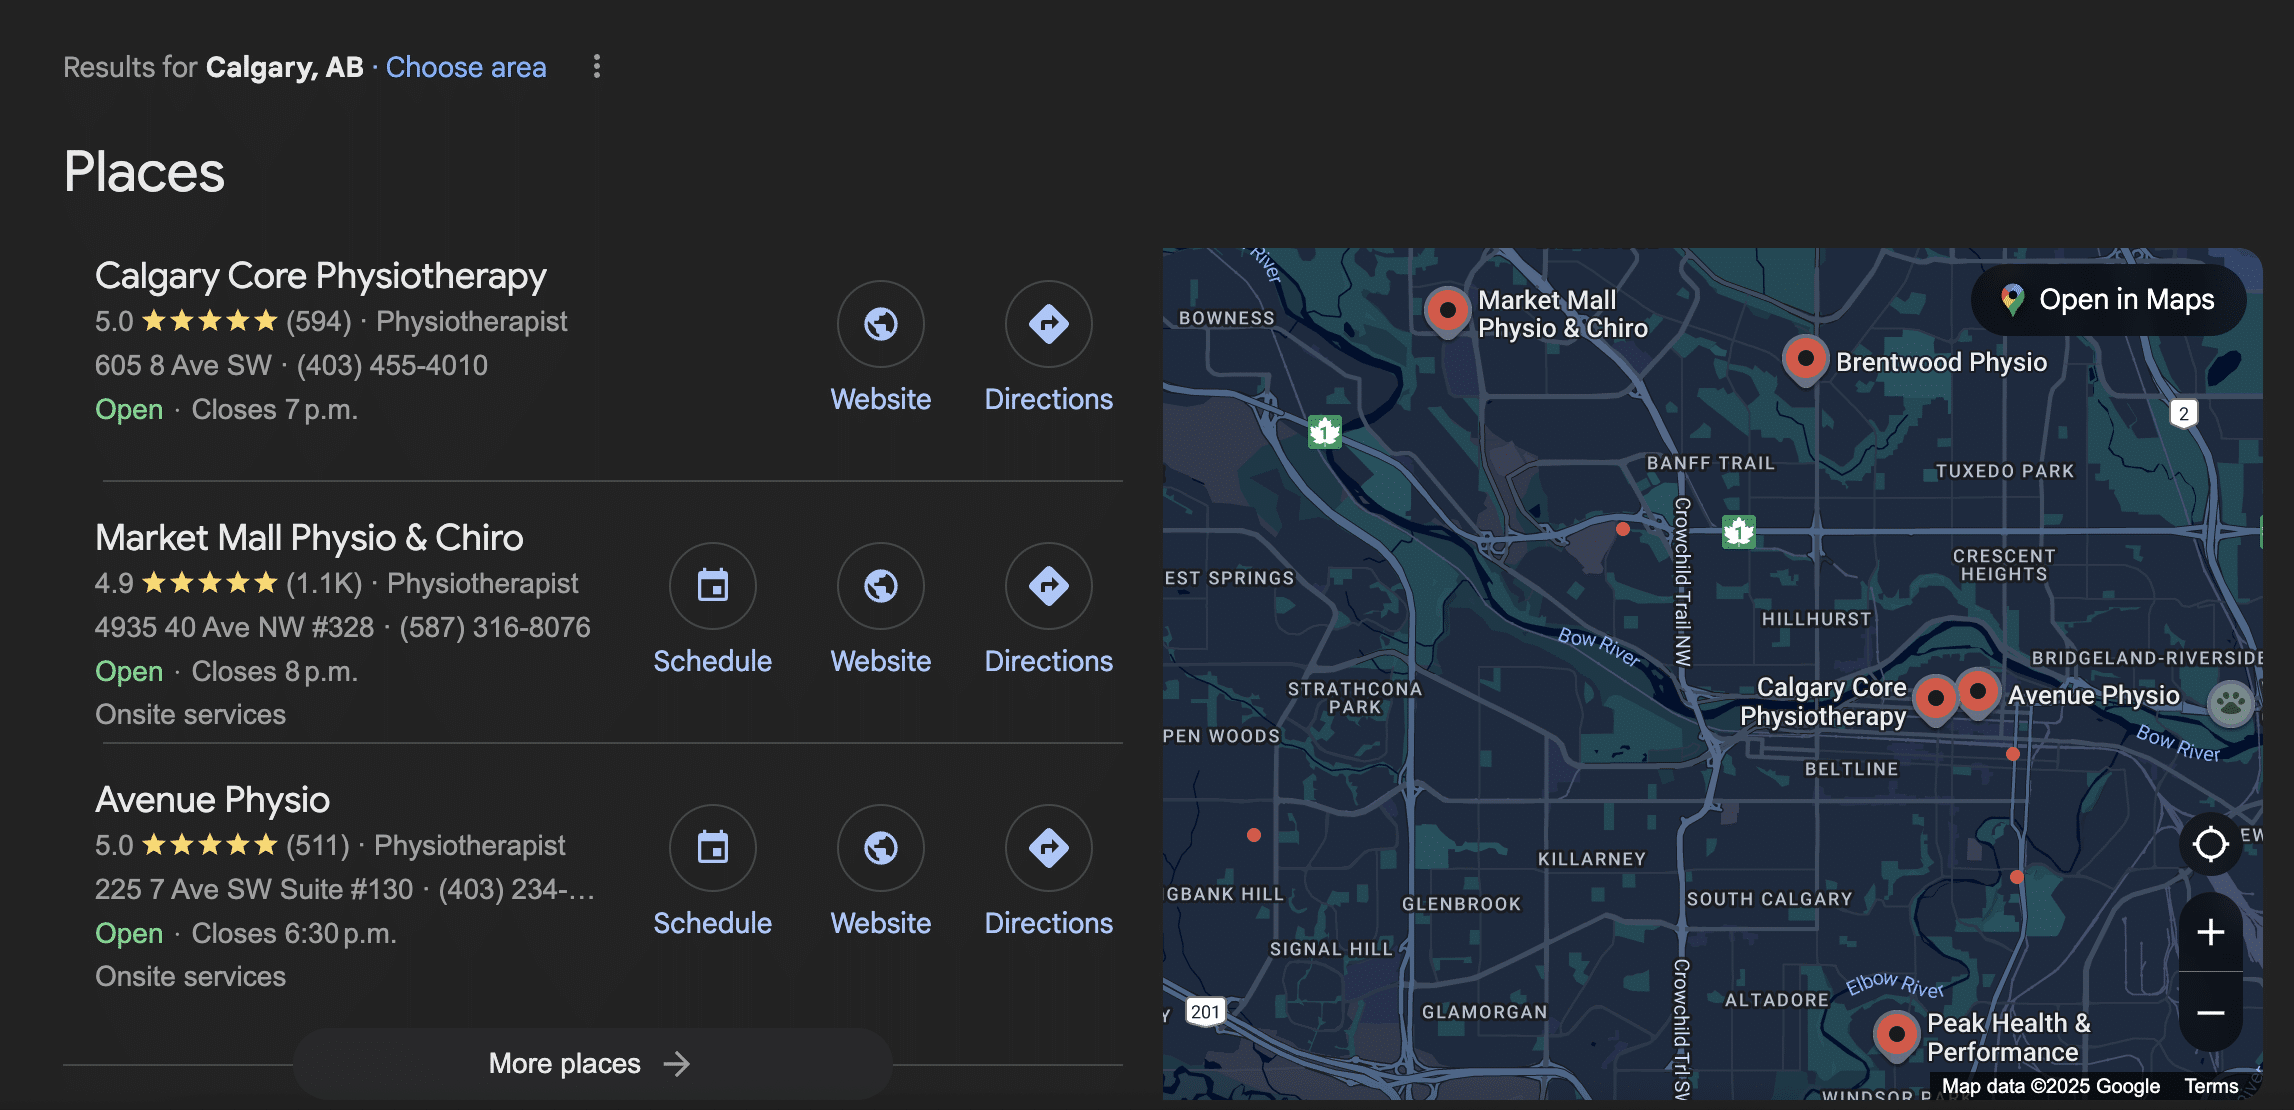This screenshot has width=2294, height=1110.
Task: Click the maple leaf marker near Bowness
Action: (x=1325, y=432)
